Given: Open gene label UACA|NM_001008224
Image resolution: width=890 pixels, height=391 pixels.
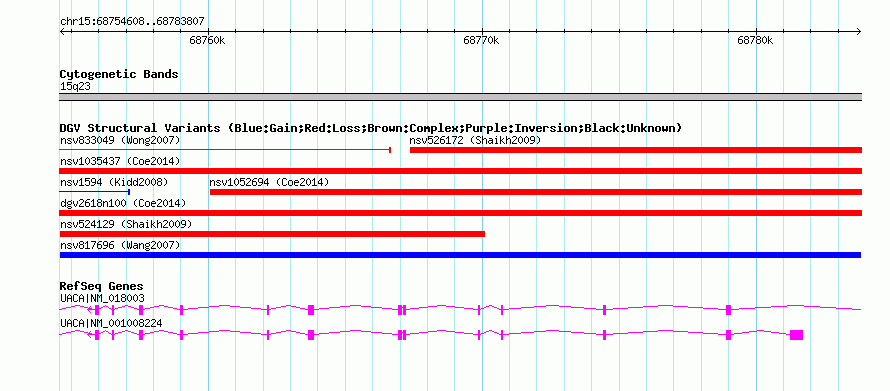Looking at the screenshot, I should point(111,323).
